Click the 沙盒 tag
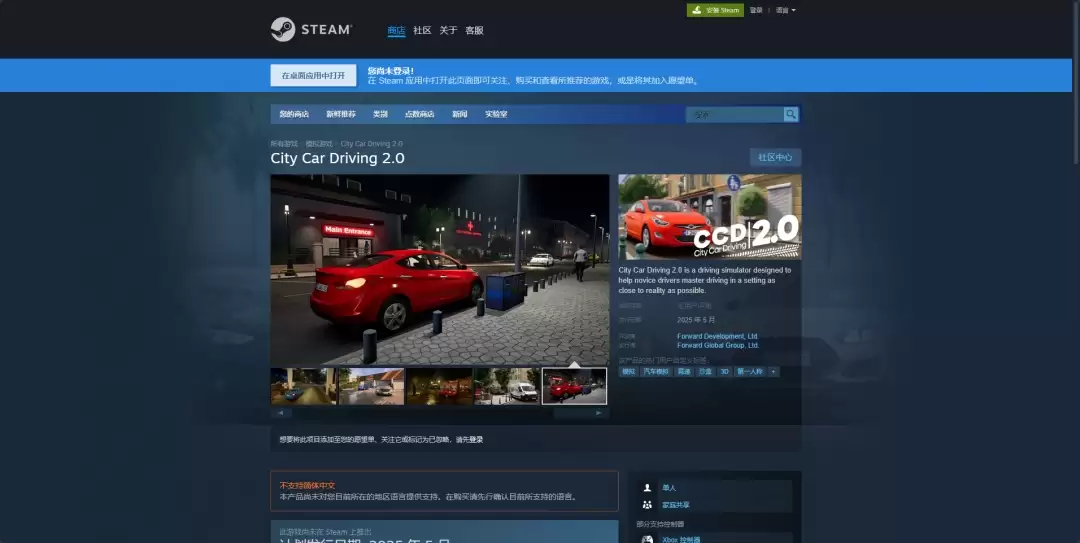Viewport: 1080px width, 543px height. tap(705, 371)
